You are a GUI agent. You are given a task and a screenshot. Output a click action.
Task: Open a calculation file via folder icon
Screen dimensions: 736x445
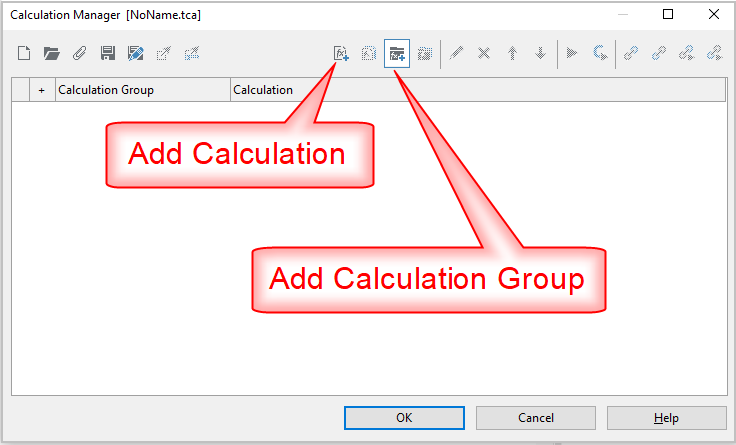52,54
